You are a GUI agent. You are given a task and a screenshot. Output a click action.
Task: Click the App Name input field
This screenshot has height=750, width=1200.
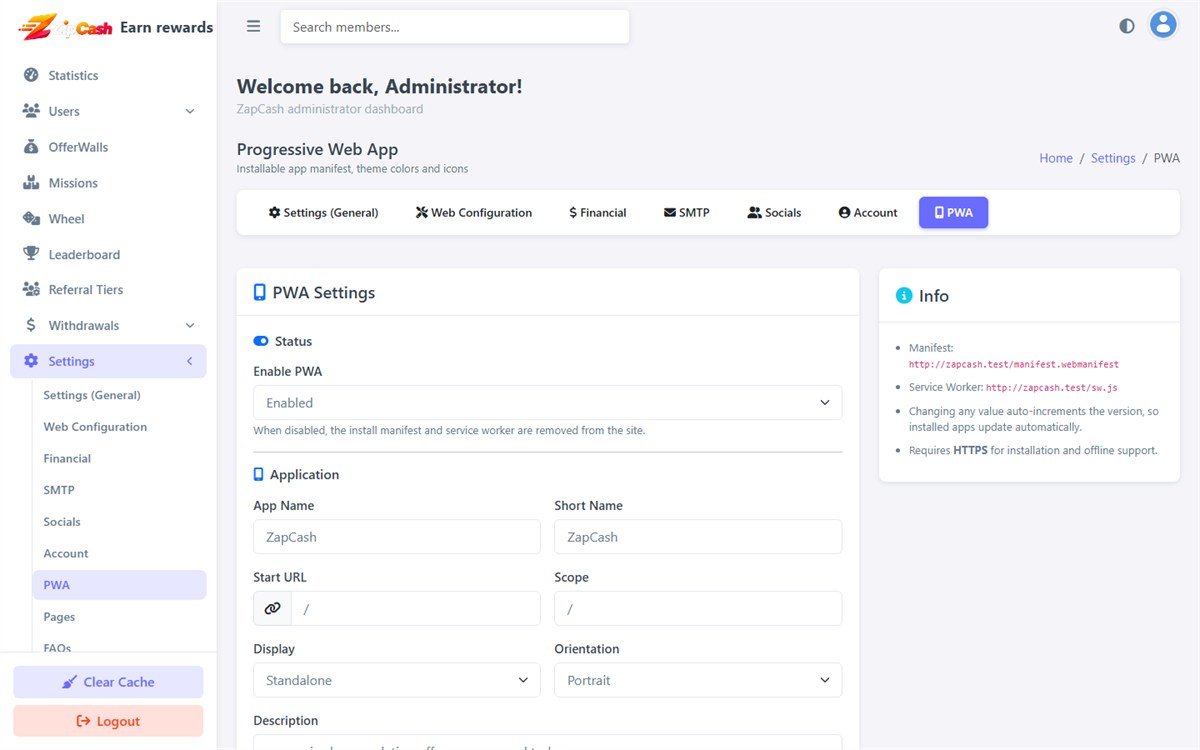point(396,537)
